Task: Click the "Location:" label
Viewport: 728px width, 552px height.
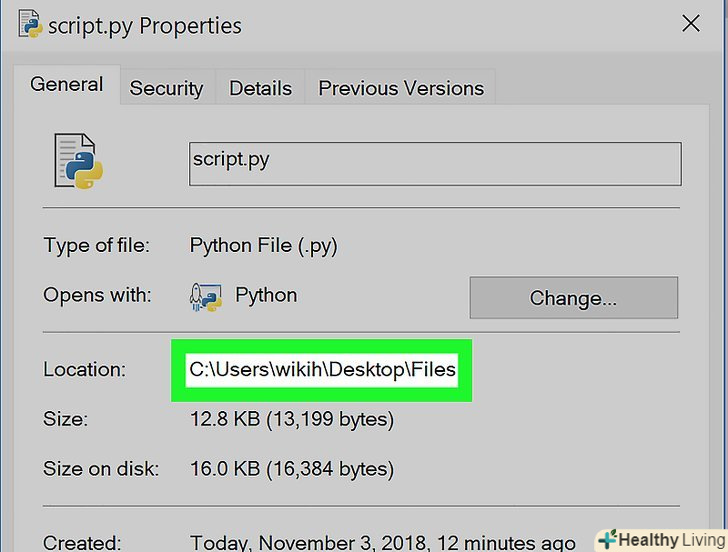Action: coord(84,370)
